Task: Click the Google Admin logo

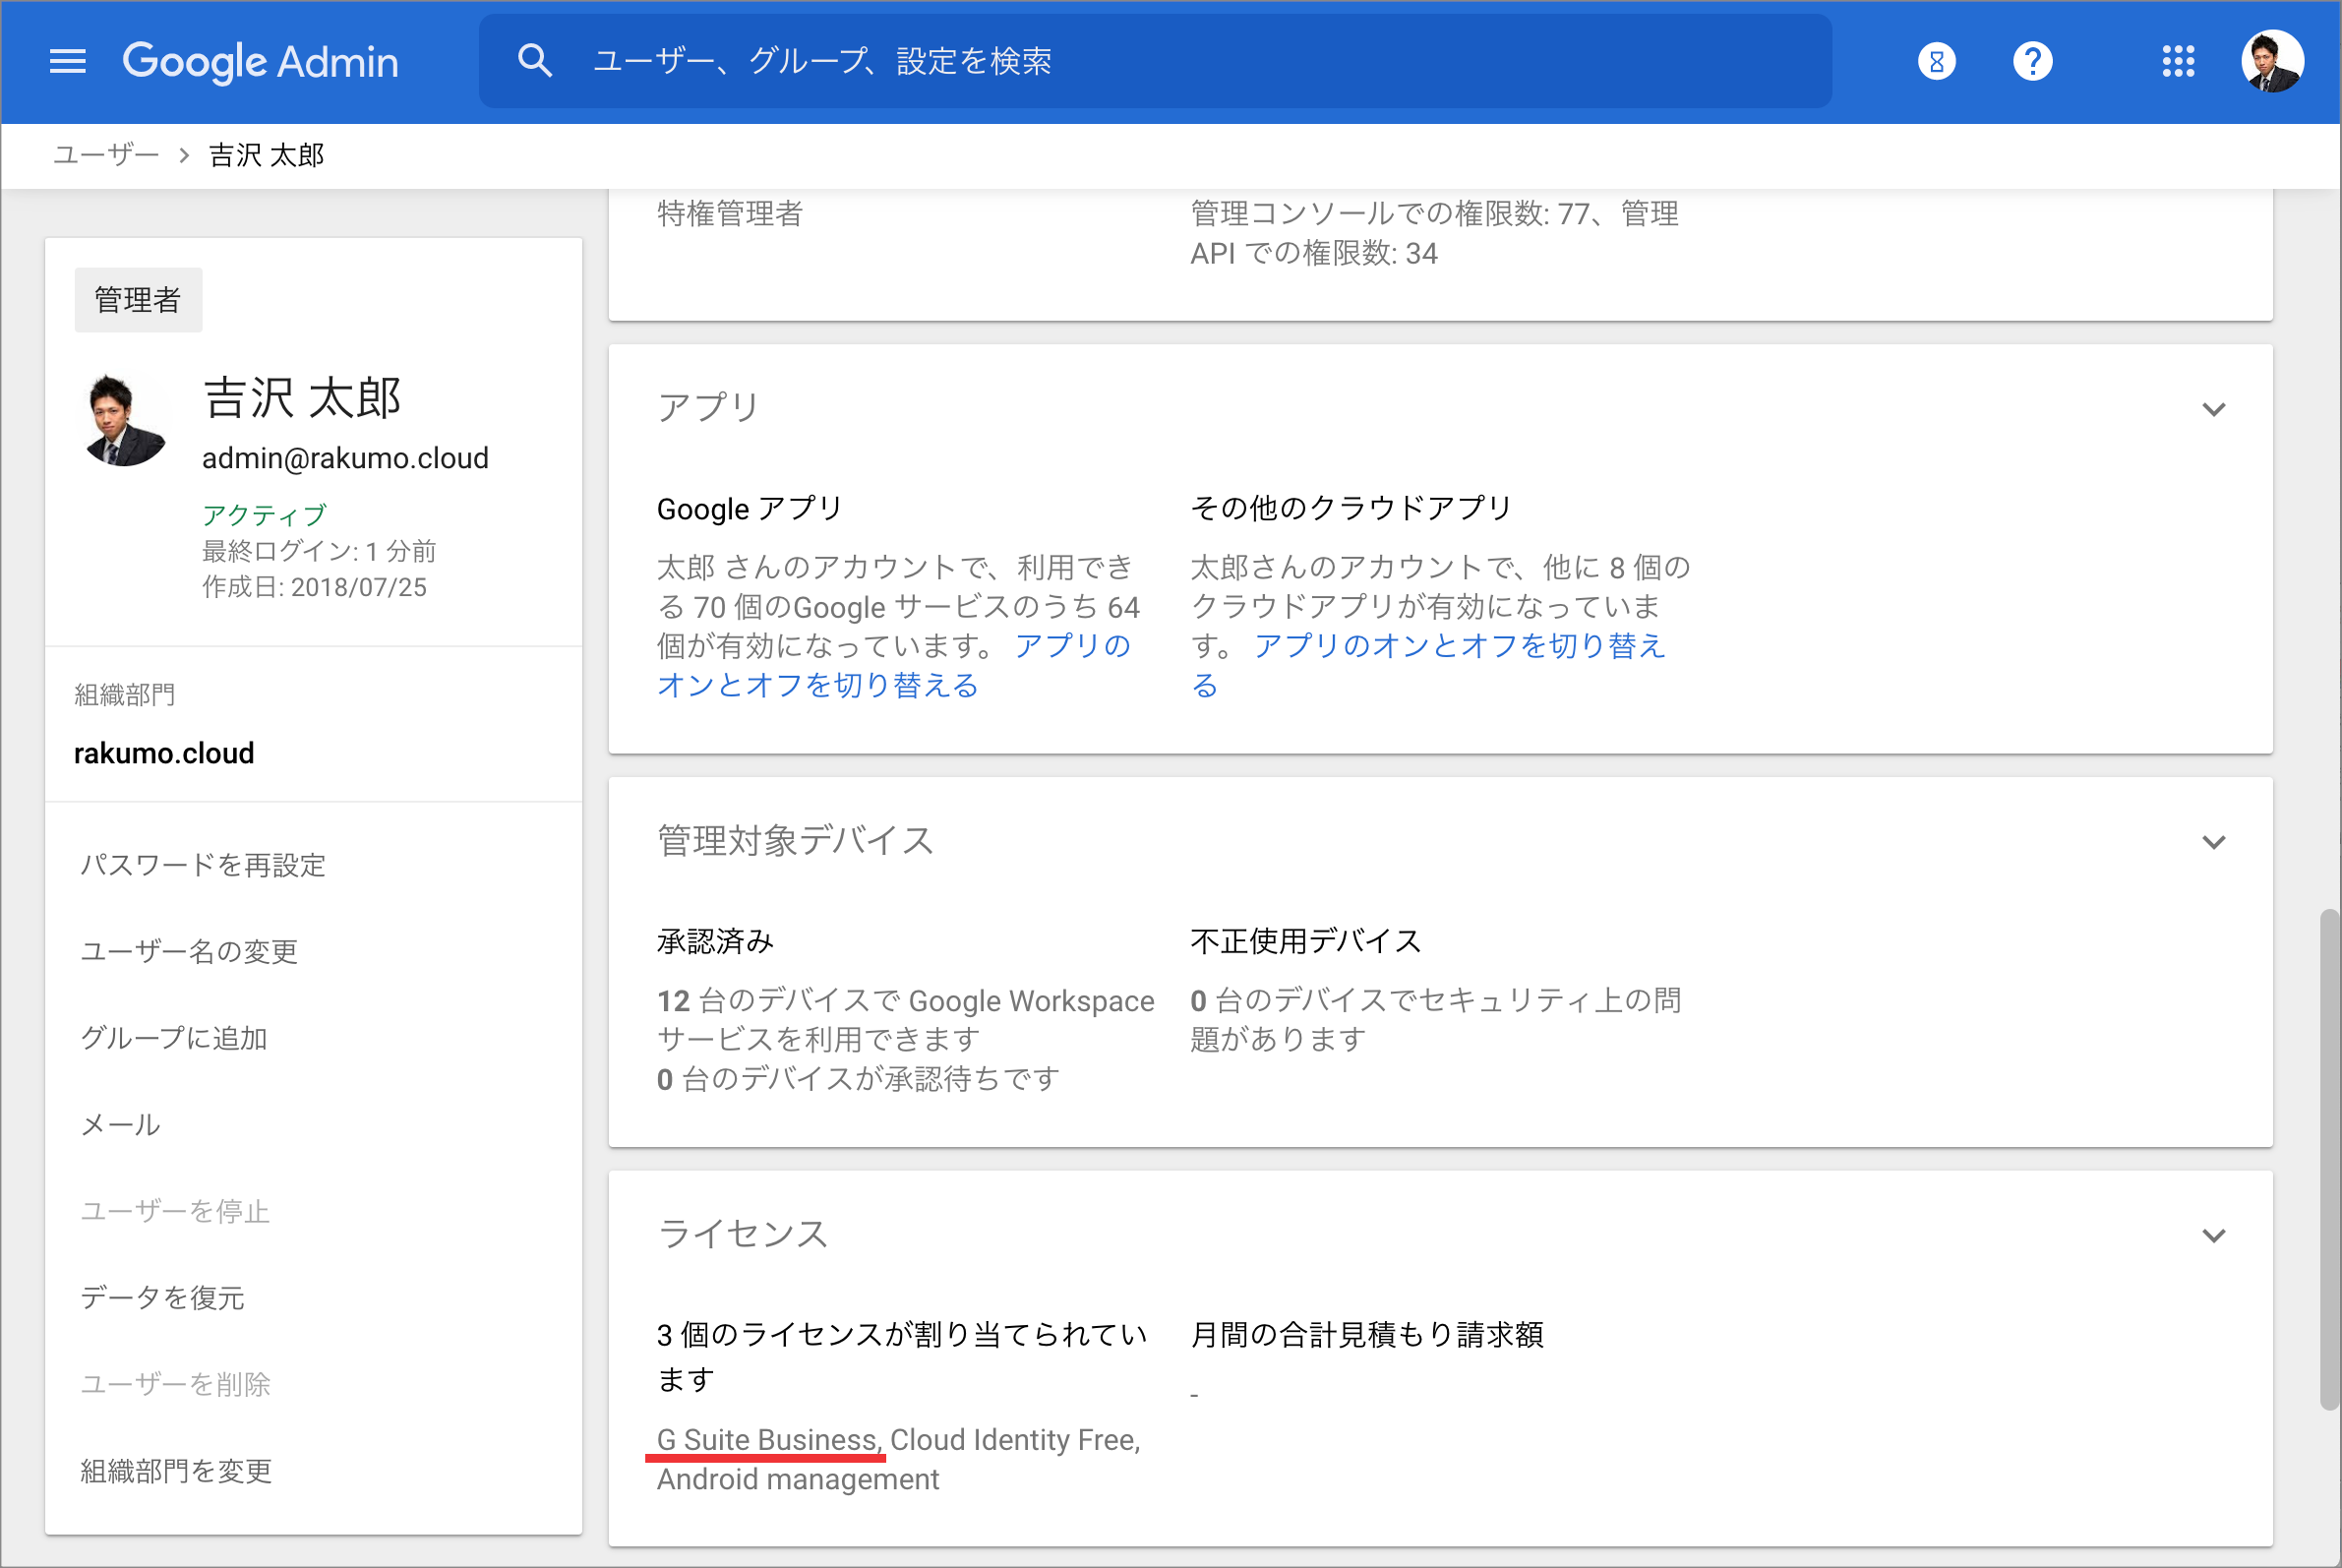Action: 260,62
